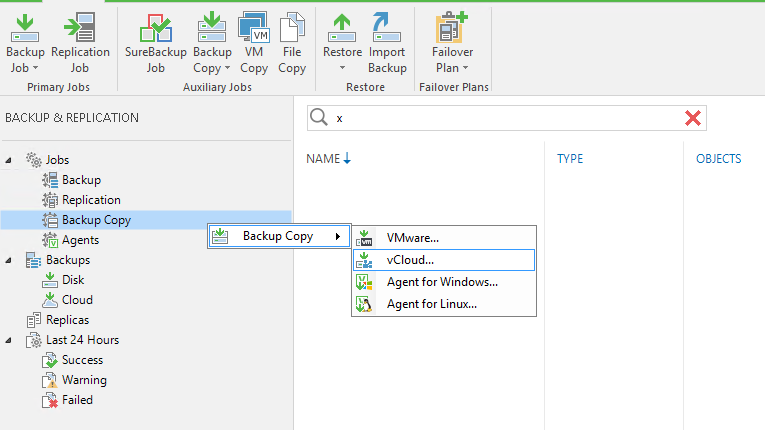Click the magnifying glass search icon
The image size is (765, 430).
(x=319, y=118)
